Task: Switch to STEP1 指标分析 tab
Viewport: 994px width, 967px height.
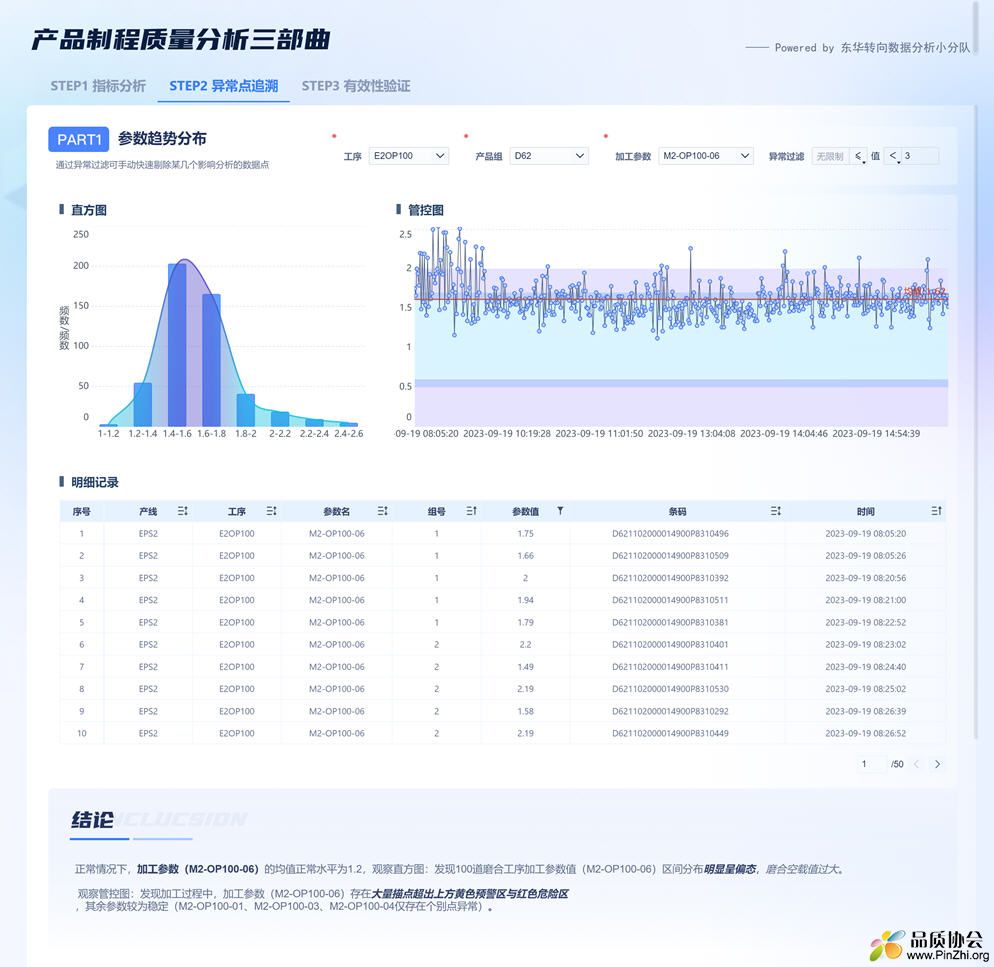Action: (98, 86)
